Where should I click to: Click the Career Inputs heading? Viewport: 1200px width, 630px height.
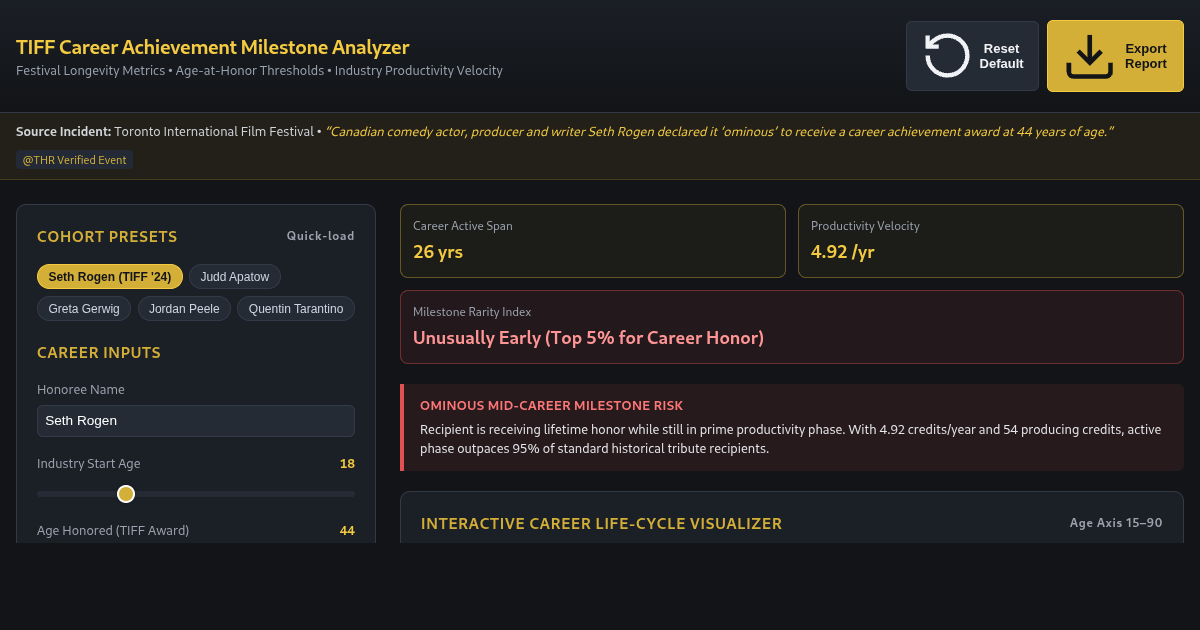tap(99, 353)
